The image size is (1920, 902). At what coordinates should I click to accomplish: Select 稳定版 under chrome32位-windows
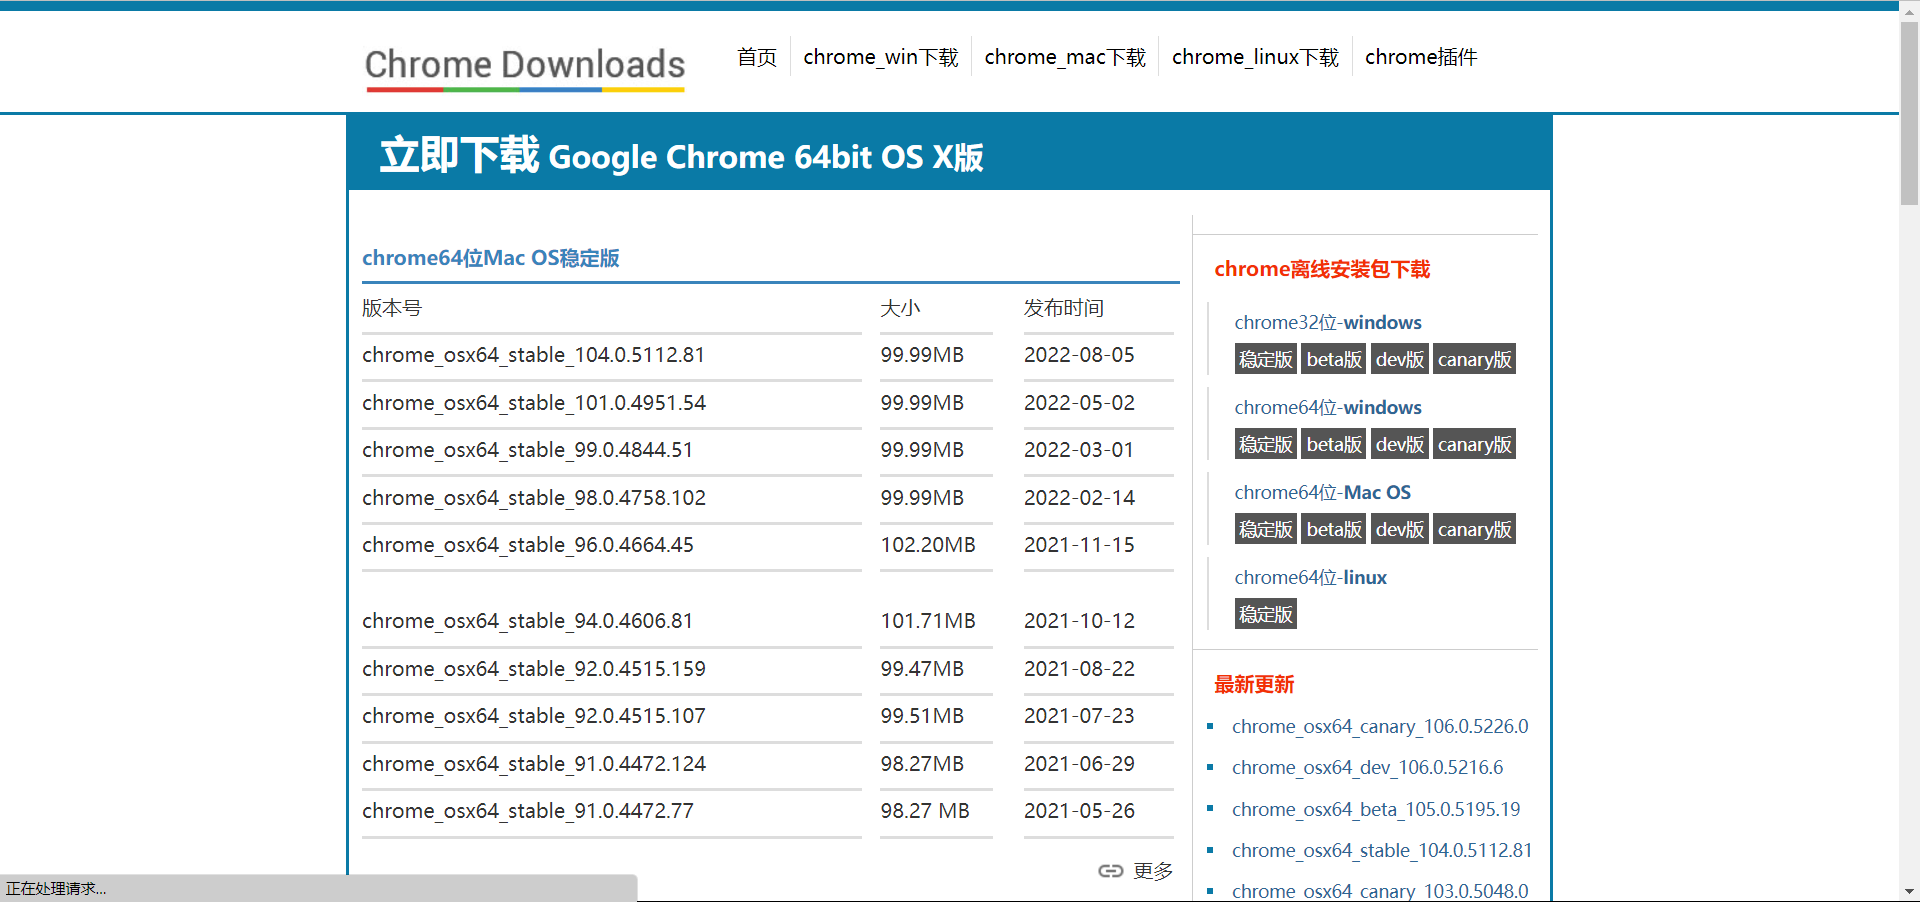pyautogui.click(x=1266, y=359)
